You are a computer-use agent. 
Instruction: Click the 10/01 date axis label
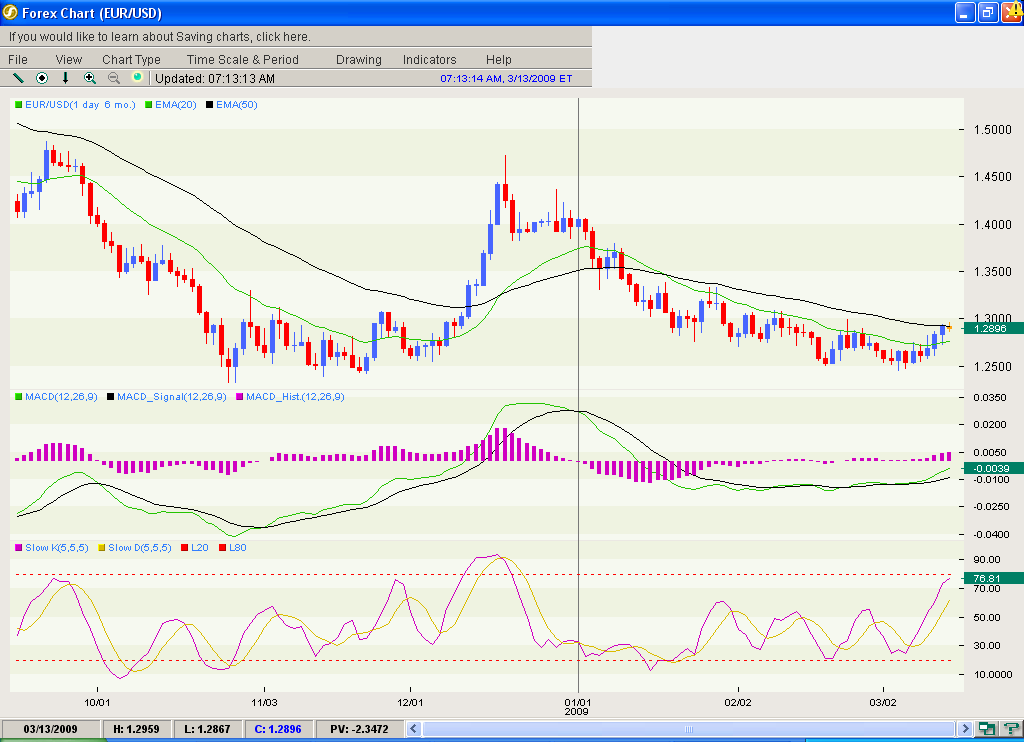pyautogui.click(x=97, y=702)
